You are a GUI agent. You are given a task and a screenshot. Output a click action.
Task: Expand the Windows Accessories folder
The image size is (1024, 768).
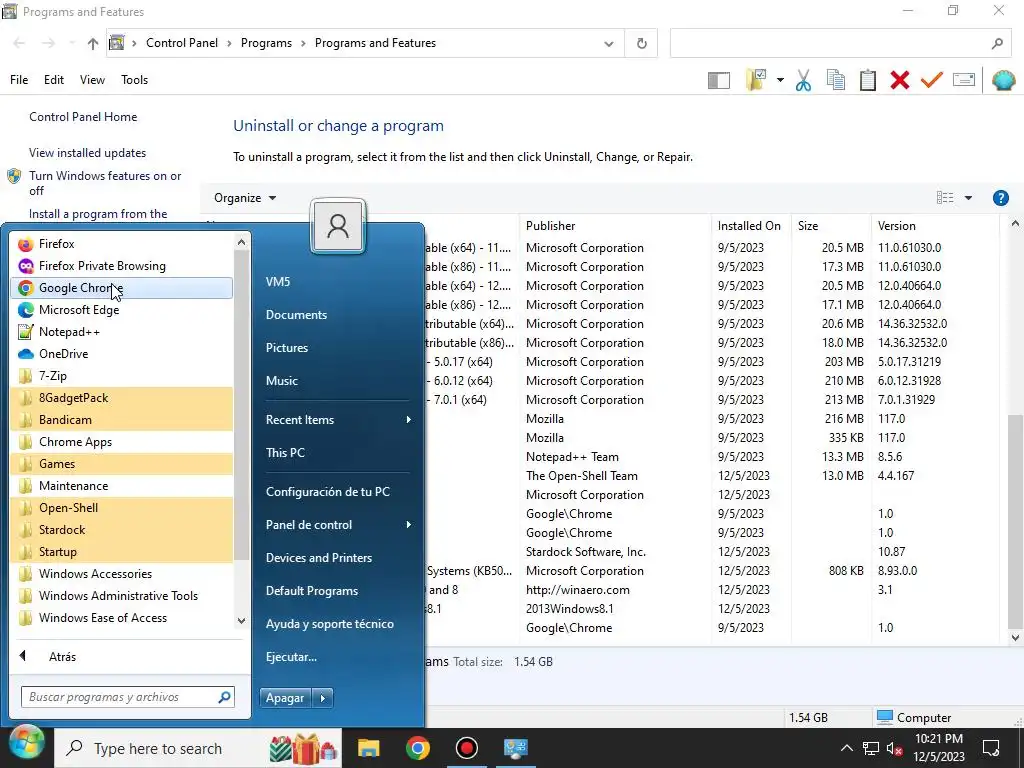(x=121, y=574)
